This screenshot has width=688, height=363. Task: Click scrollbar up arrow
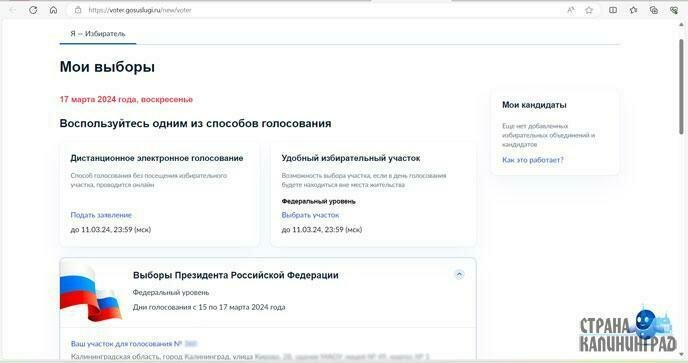tap(681, 25)
